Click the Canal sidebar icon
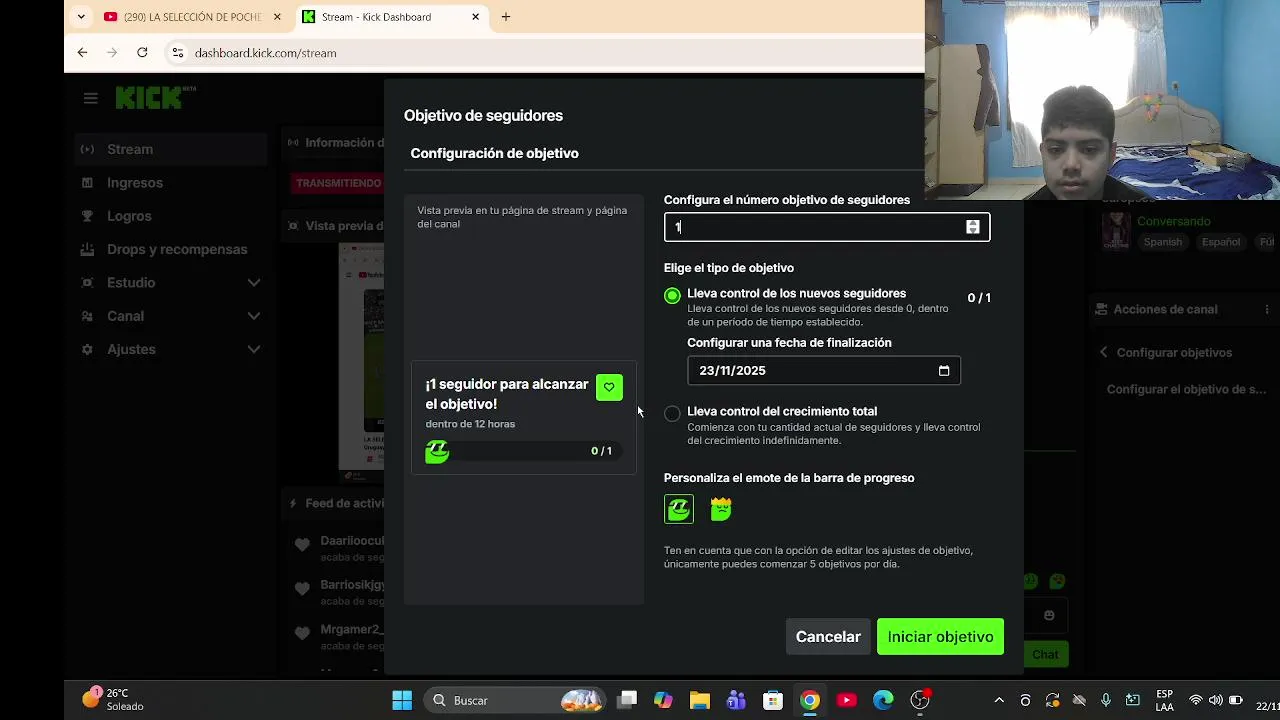Image resolution: width=1280 pixels, height=720 pixels. pyautogui.click(x=88, y=316)
